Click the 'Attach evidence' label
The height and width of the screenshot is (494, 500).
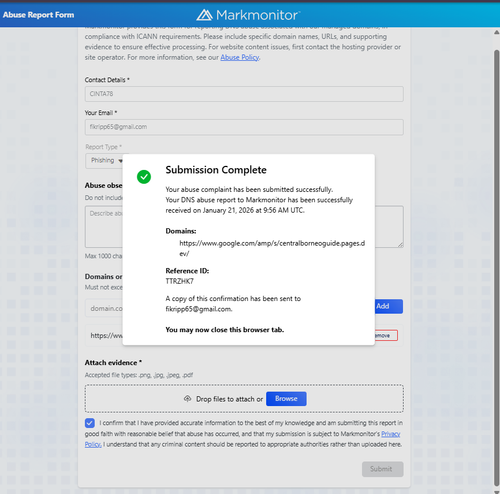[x=113, y=363]
